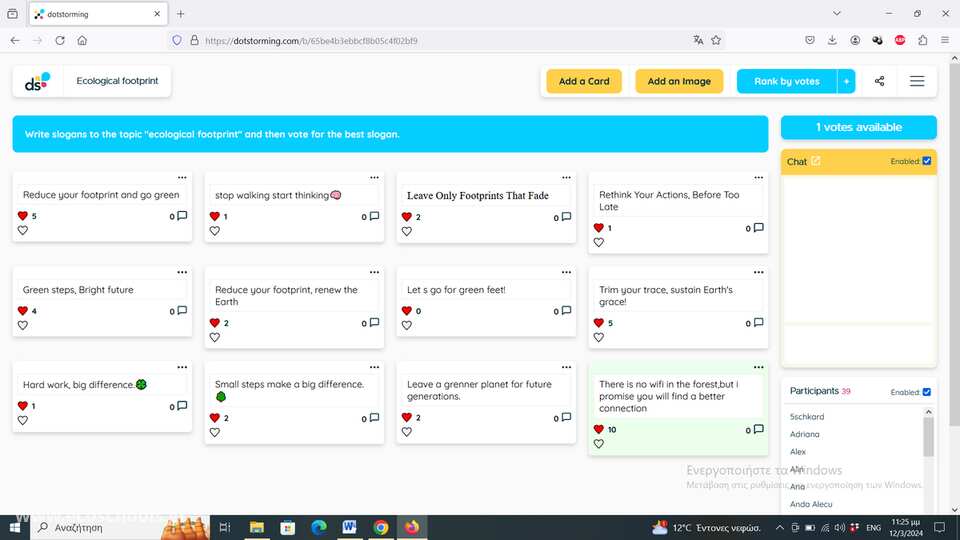
Task: Open the share board icon
Action: (879, 81)
